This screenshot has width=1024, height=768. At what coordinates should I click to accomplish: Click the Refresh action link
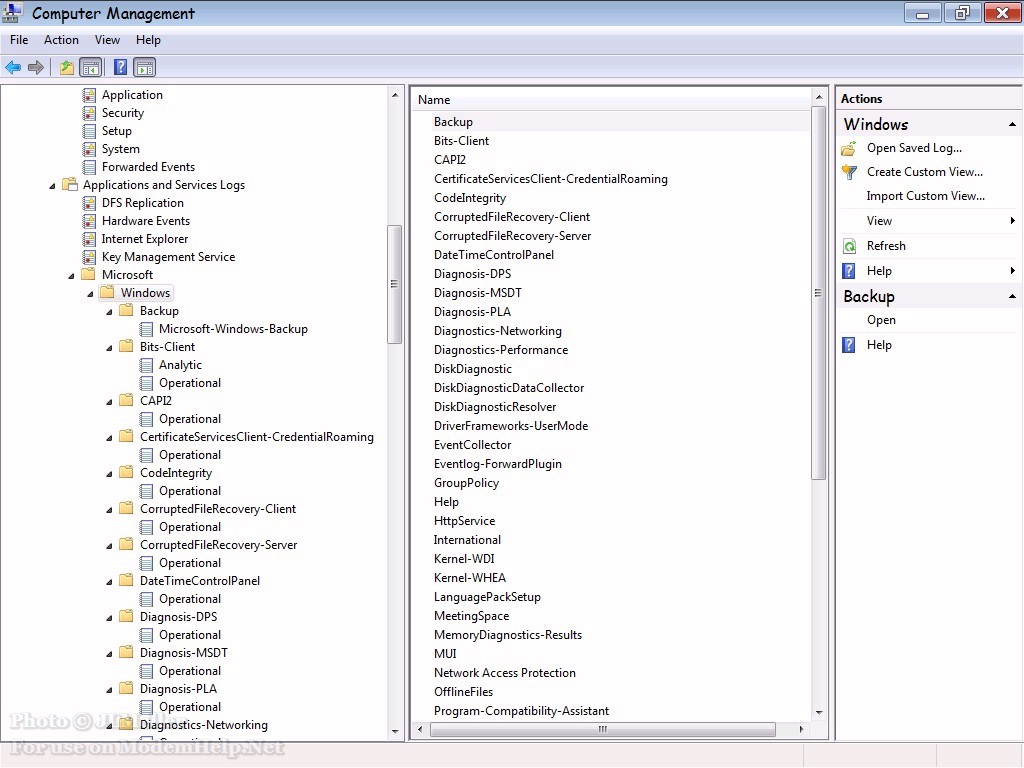click(x=886, y=246)
